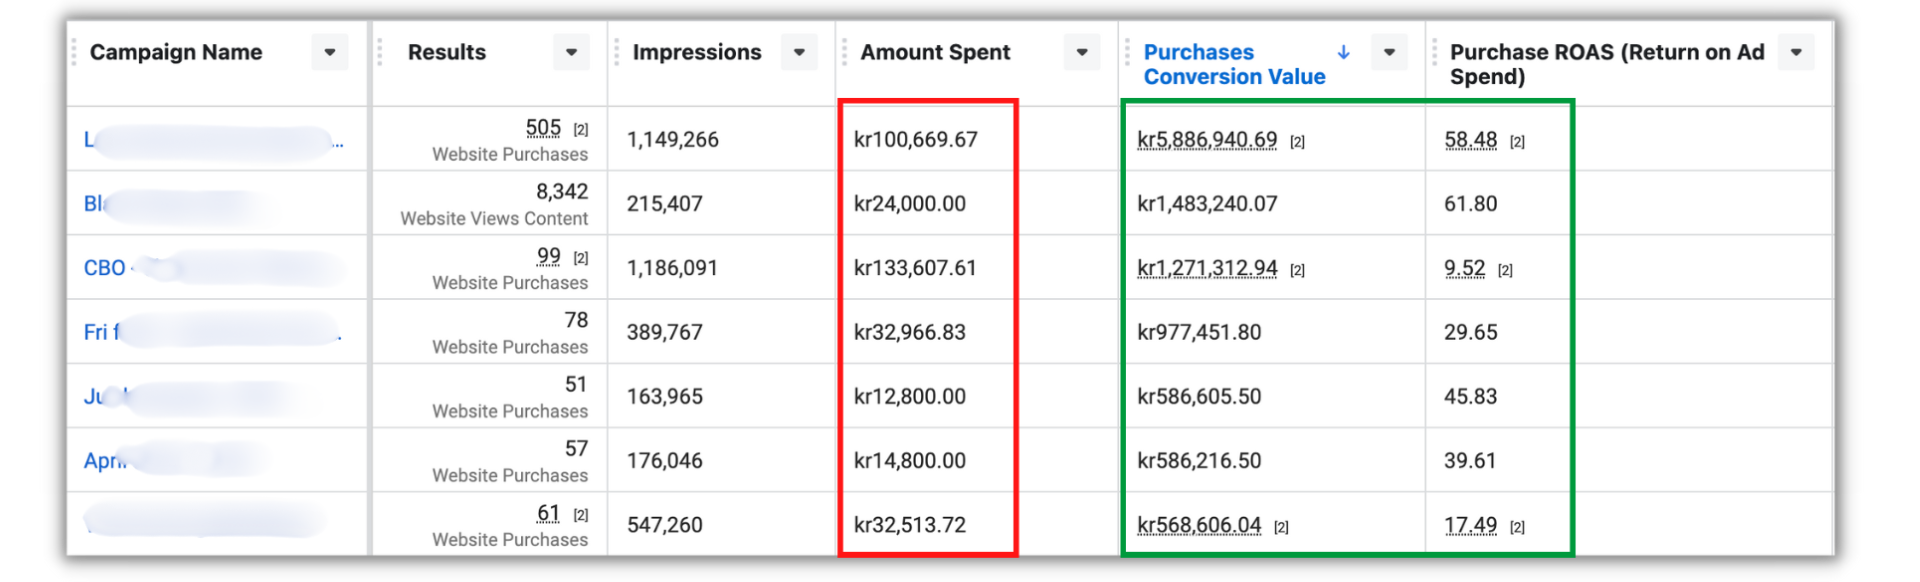Screen dimensions: 1920x582
Task: Open Purchases Conversion Value column dropdown
Action: coord(1389,53)
